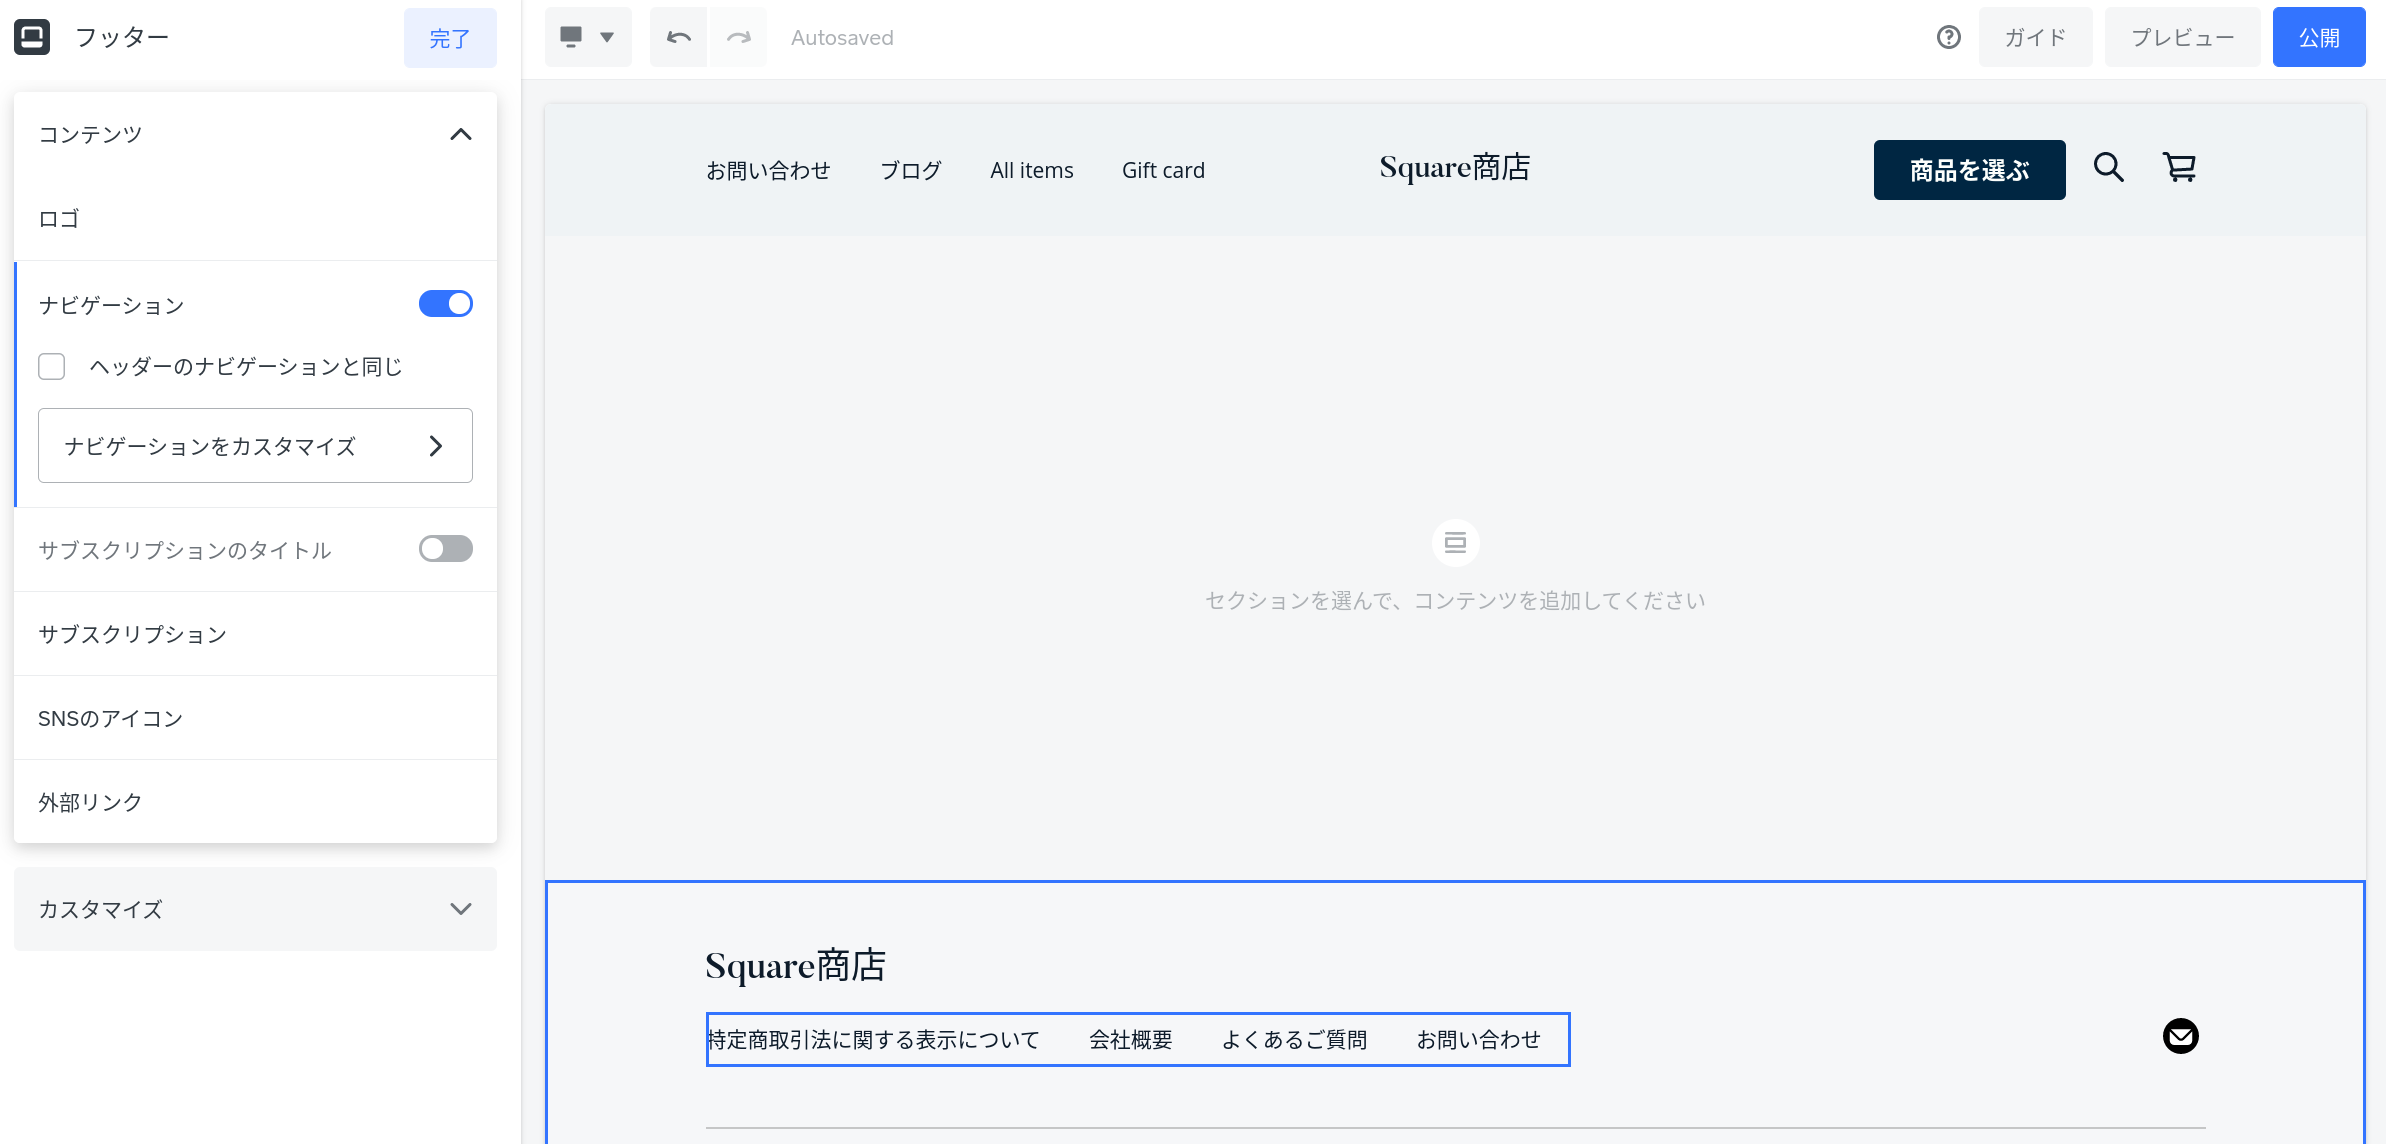This screenshot has width=2386, height=1144.
Task: Click the envelope mail icon in footer
Action: click(2180, 1036)
